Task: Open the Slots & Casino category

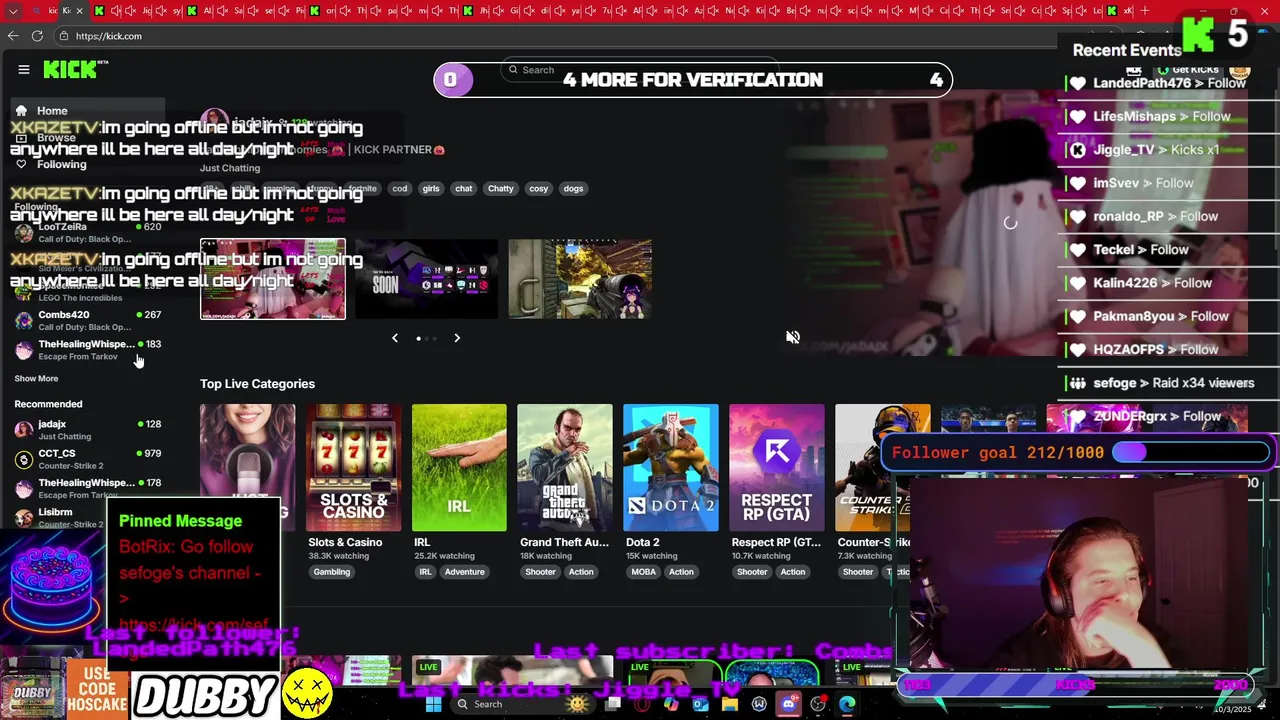Action: click(353, 468)
